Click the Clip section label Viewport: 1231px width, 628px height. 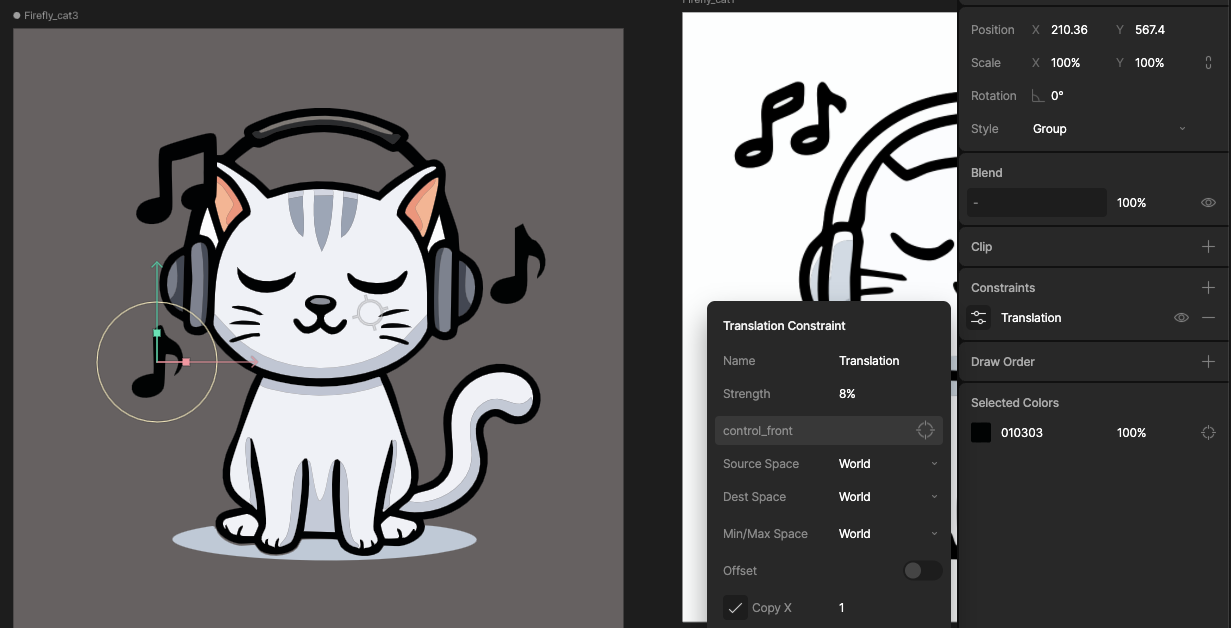point(982,247)
